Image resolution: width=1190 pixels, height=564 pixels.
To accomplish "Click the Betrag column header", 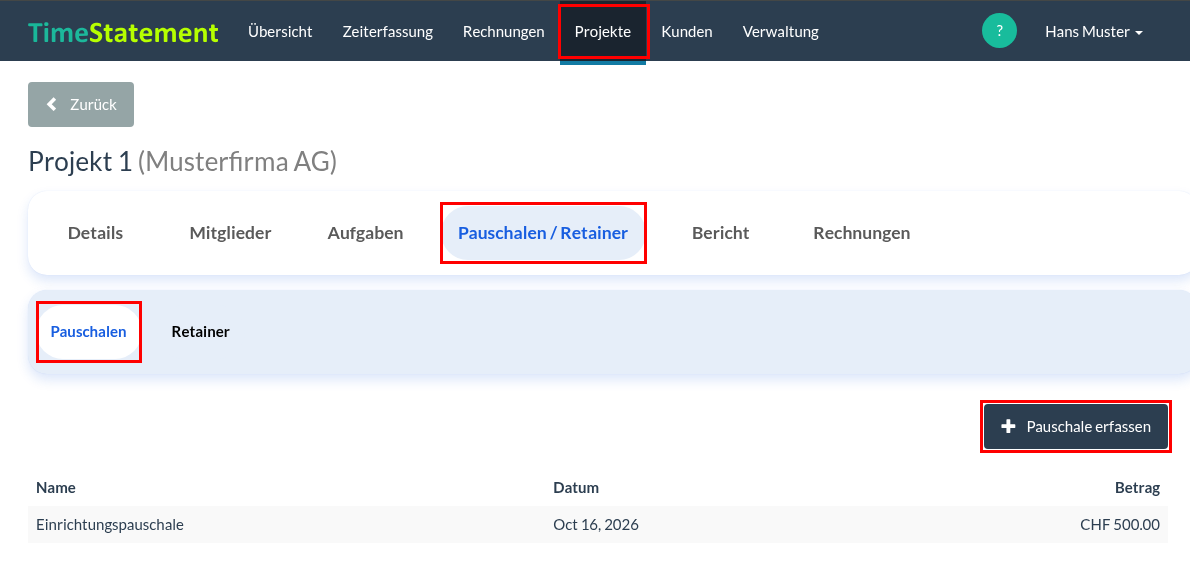I will [1137, 488].
